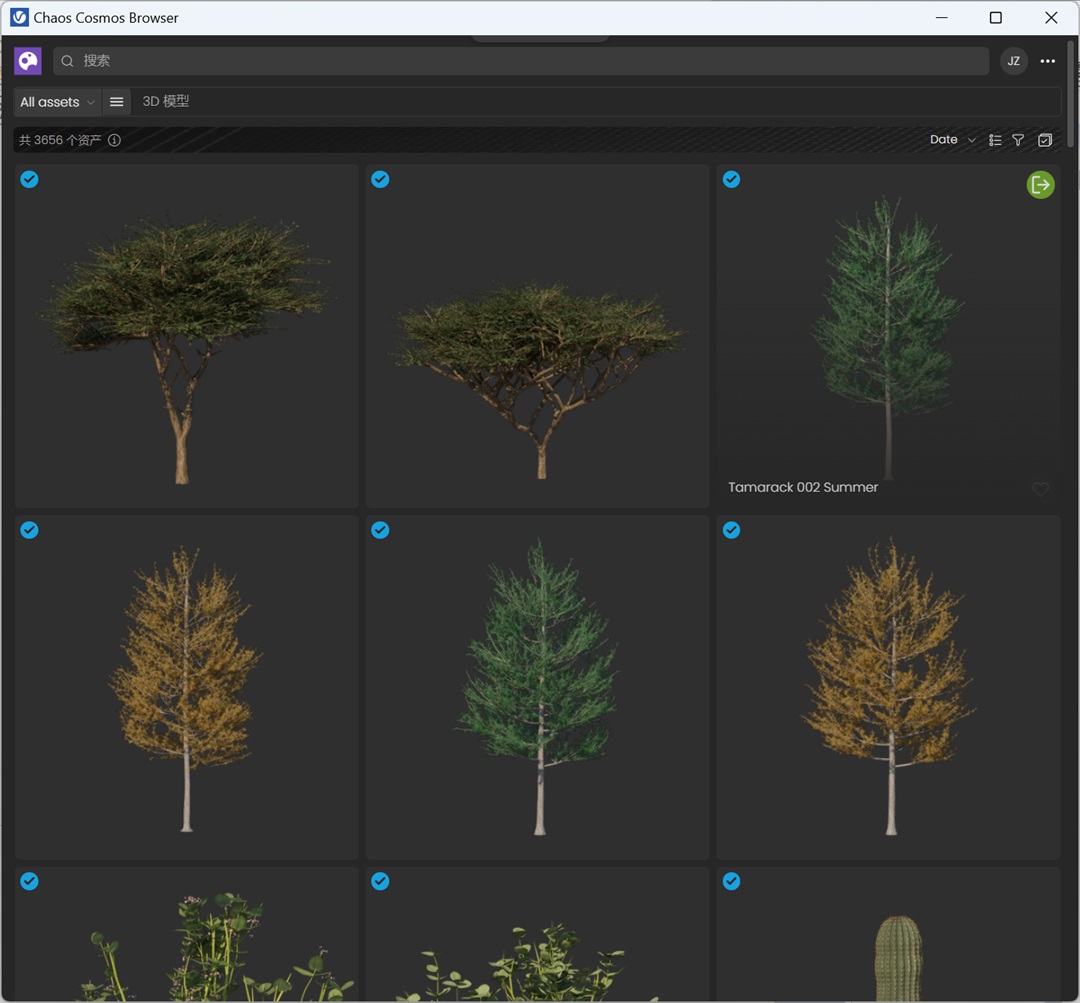
Task: Uncheck the Tamarack 002 Summer badge
Action: [x=731, y=179]
